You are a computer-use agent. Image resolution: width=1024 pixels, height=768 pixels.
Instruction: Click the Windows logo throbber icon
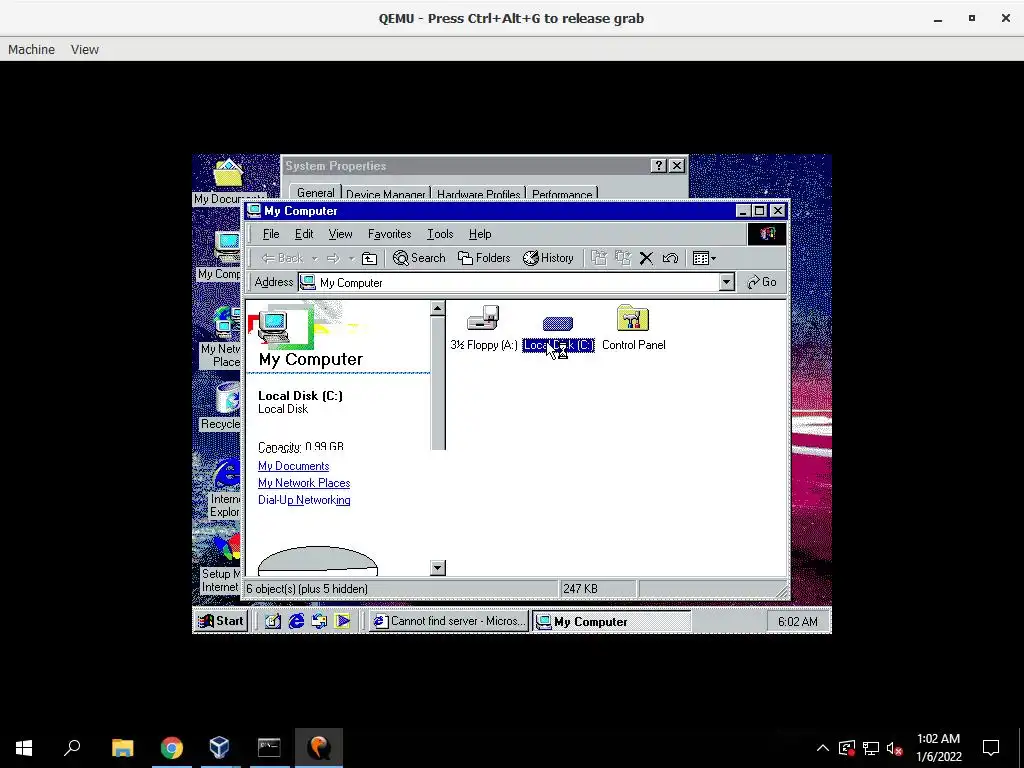point(767,234)
